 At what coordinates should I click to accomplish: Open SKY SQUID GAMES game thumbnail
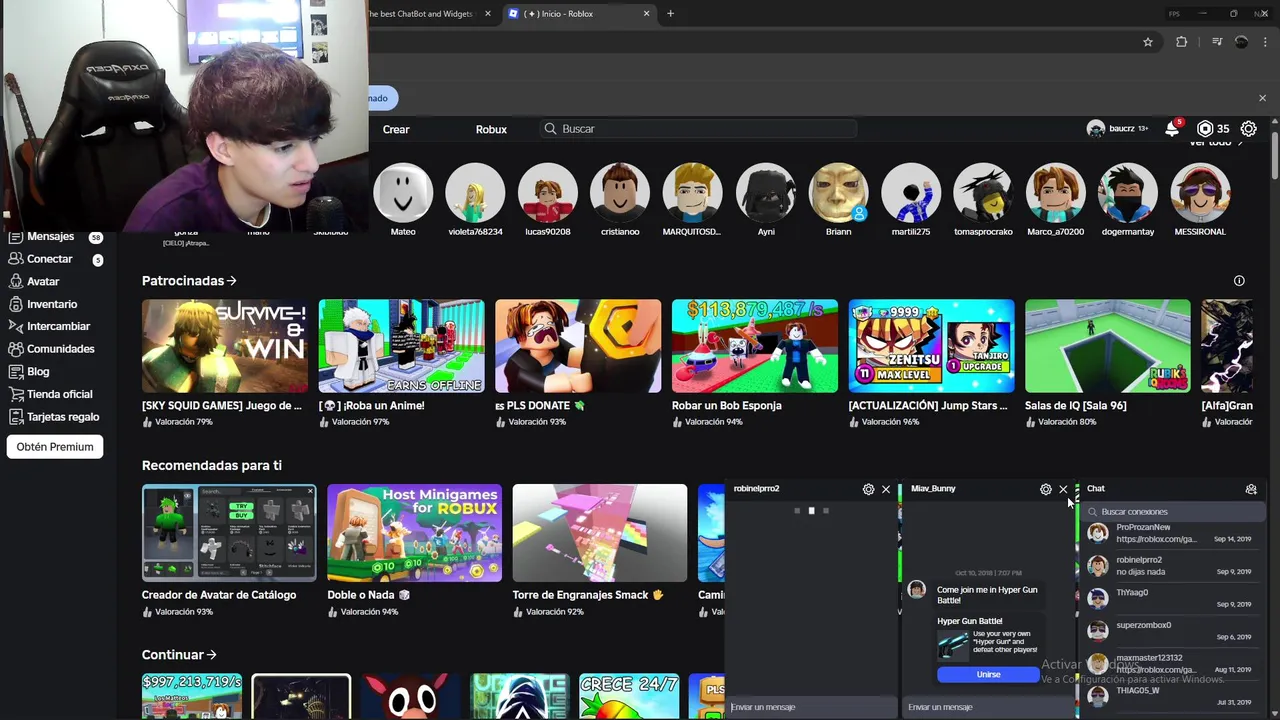click(x=225, y=346)
